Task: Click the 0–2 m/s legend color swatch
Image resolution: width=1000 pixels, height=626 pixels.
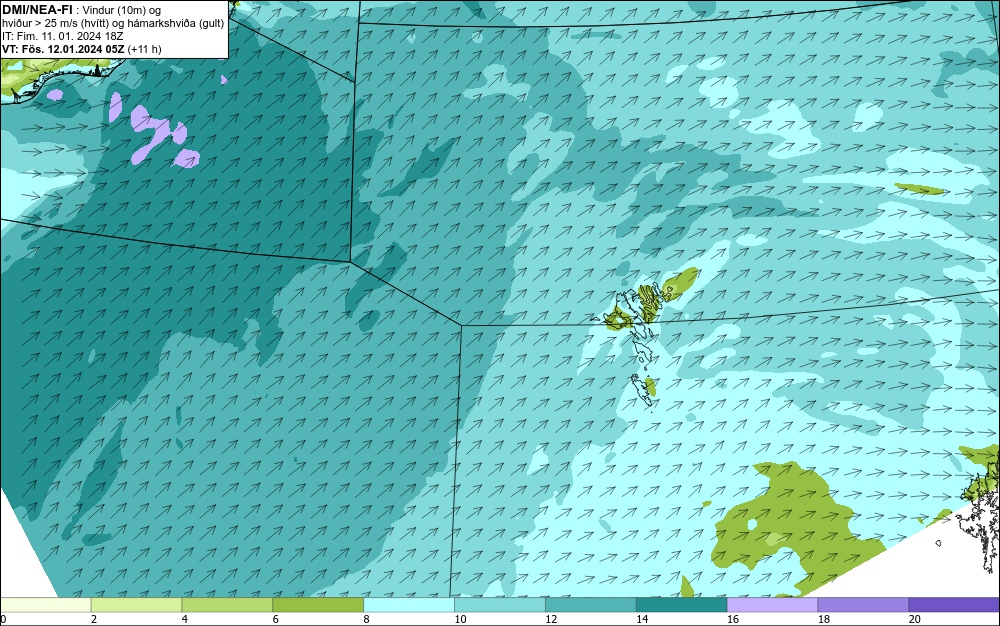Action: tap(46, 605)
